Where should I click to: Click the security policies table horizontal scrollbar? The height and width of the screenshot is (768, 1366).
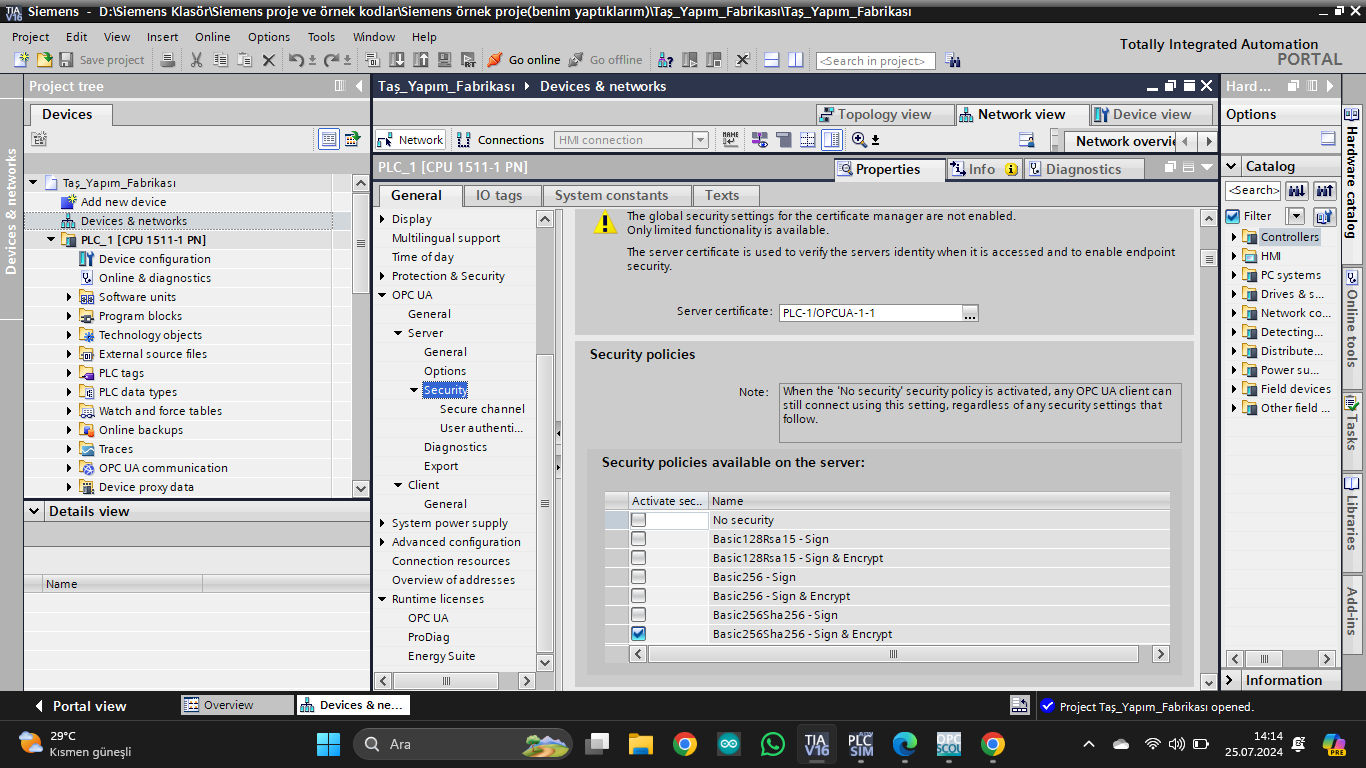[893, 654]
